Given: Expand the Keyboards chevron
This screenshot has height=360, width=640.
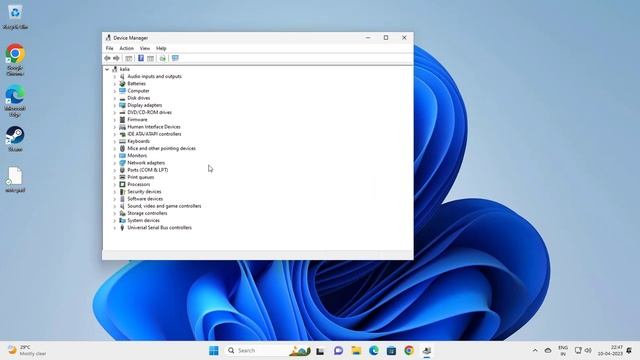Looking at the screenshot, I should [115, 141].
